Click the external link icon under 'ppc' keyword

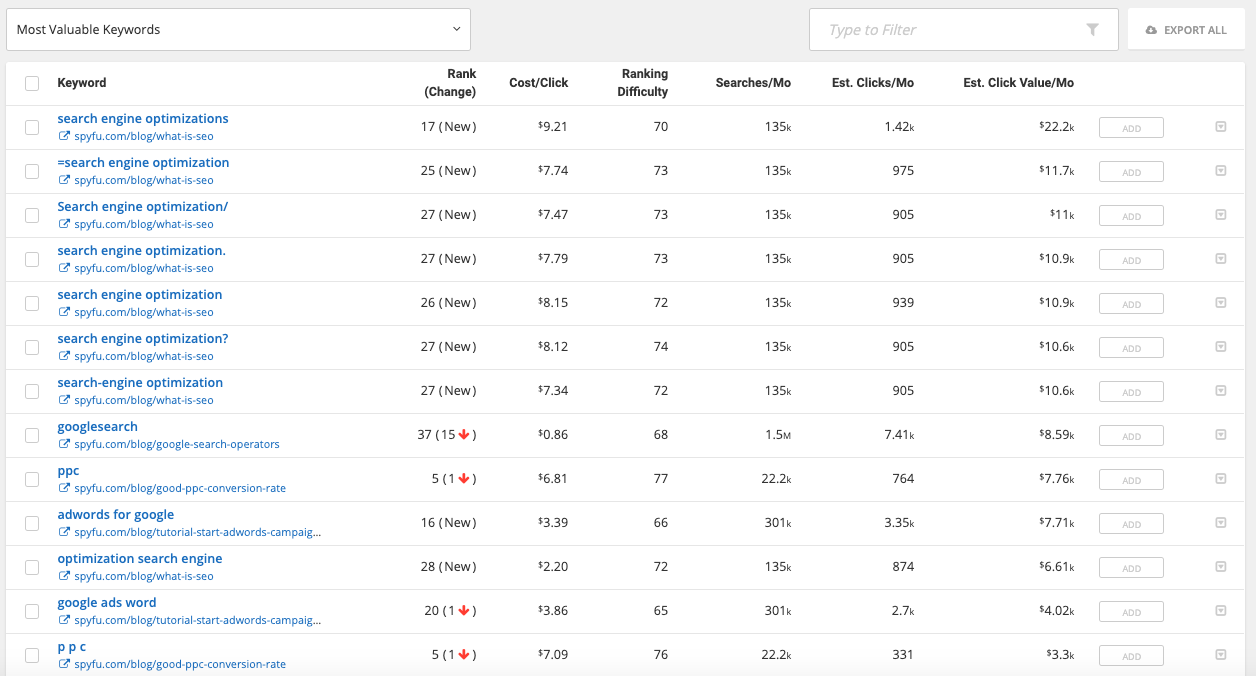[64, 489]
